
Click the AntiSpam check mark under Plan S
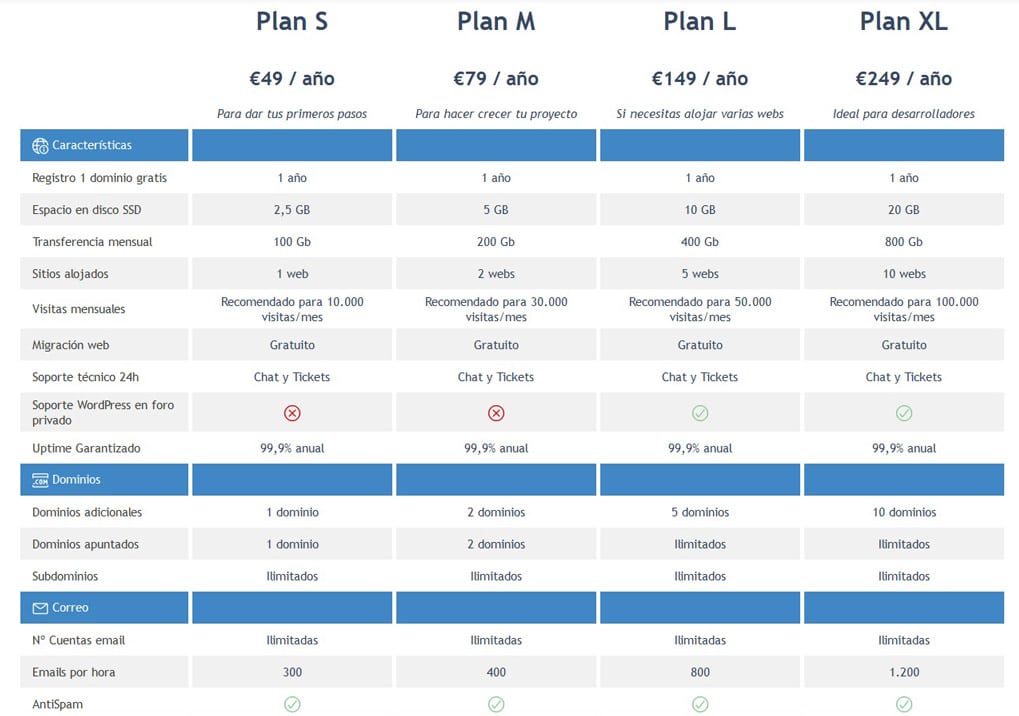pos(292,704)
